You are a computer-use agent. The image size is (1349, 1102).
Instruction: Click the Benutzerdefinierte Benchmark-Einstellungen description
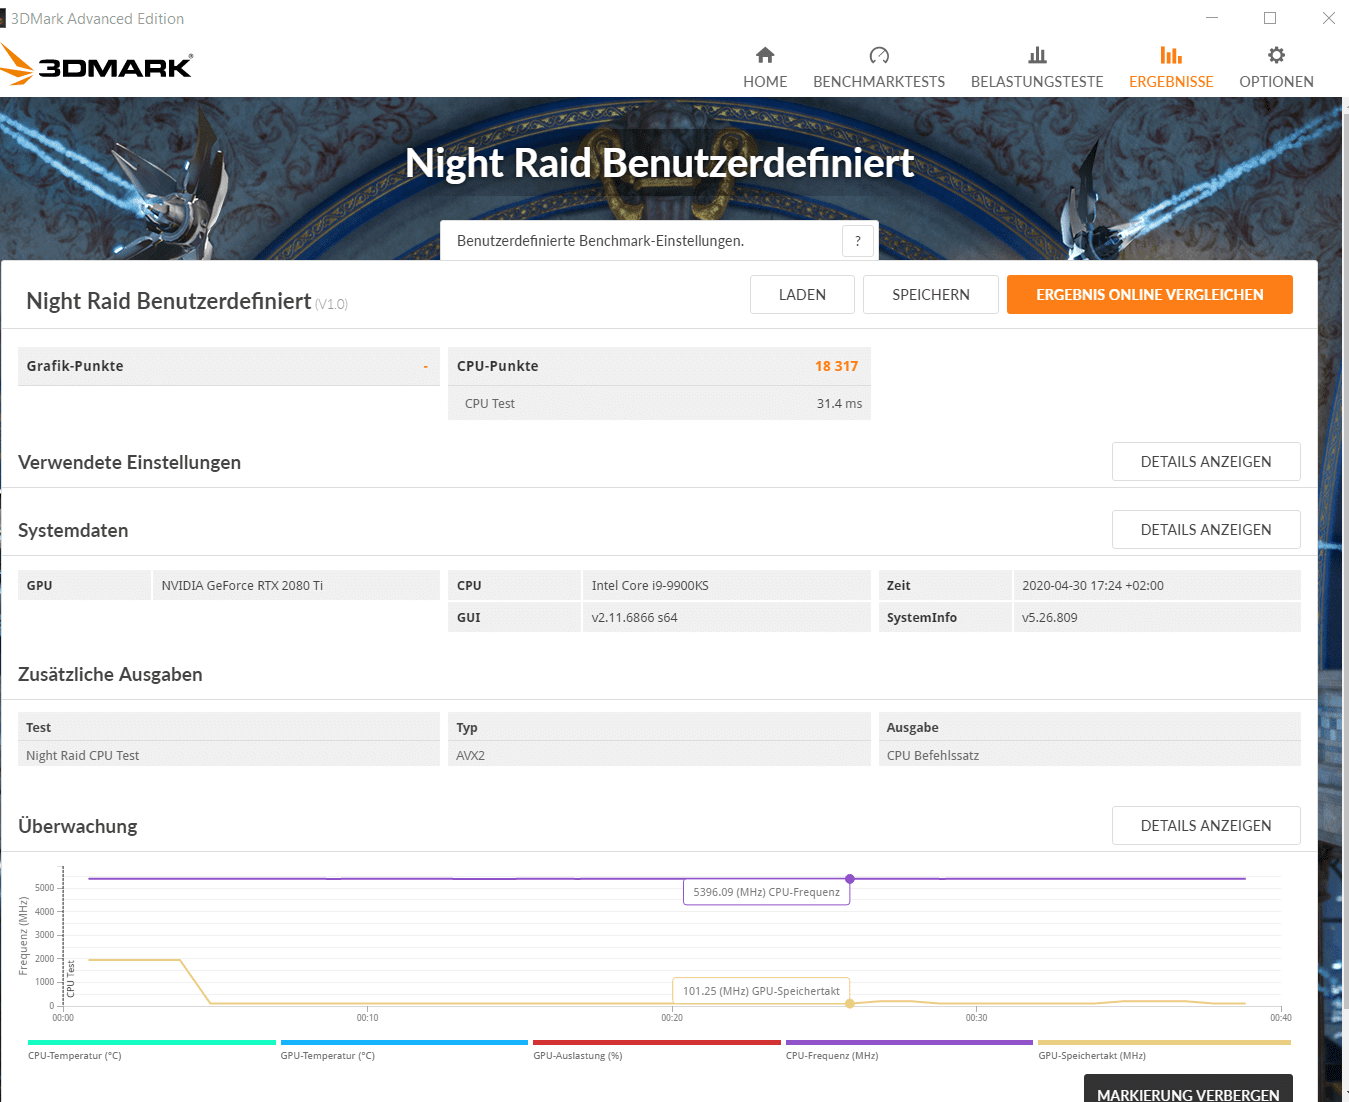coord(600,241)
